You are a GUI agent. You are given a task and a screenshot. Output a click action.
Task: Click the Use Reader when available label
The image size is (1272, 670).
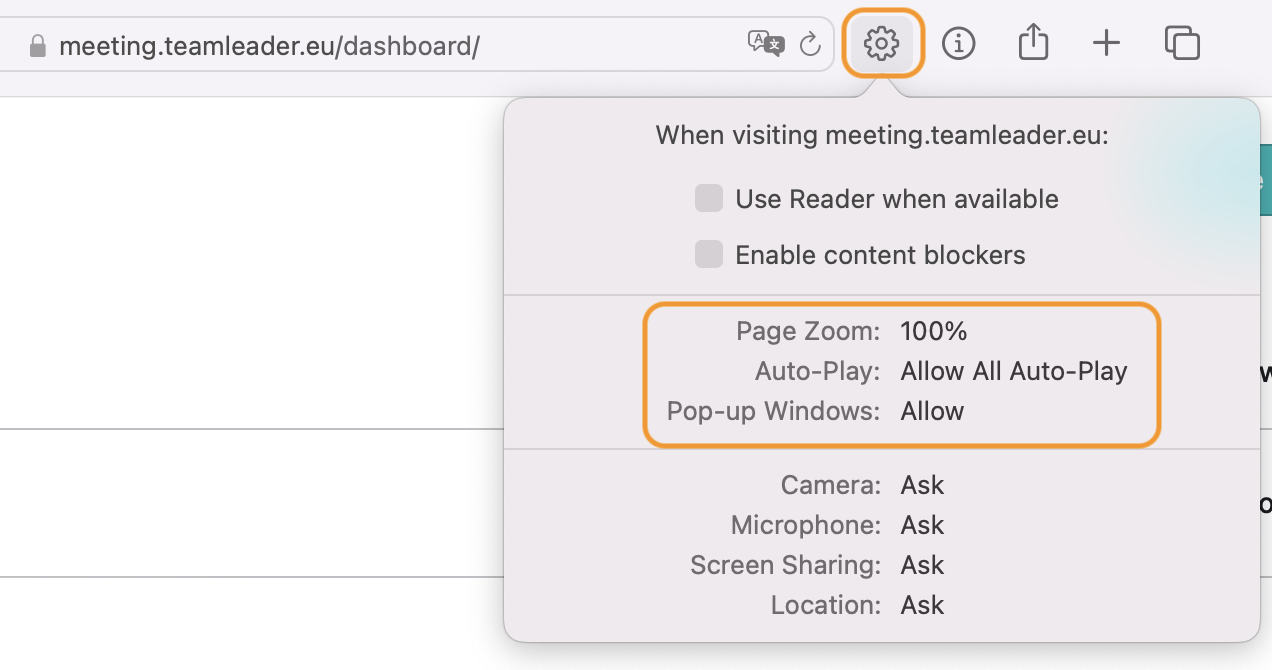point(897,199)
